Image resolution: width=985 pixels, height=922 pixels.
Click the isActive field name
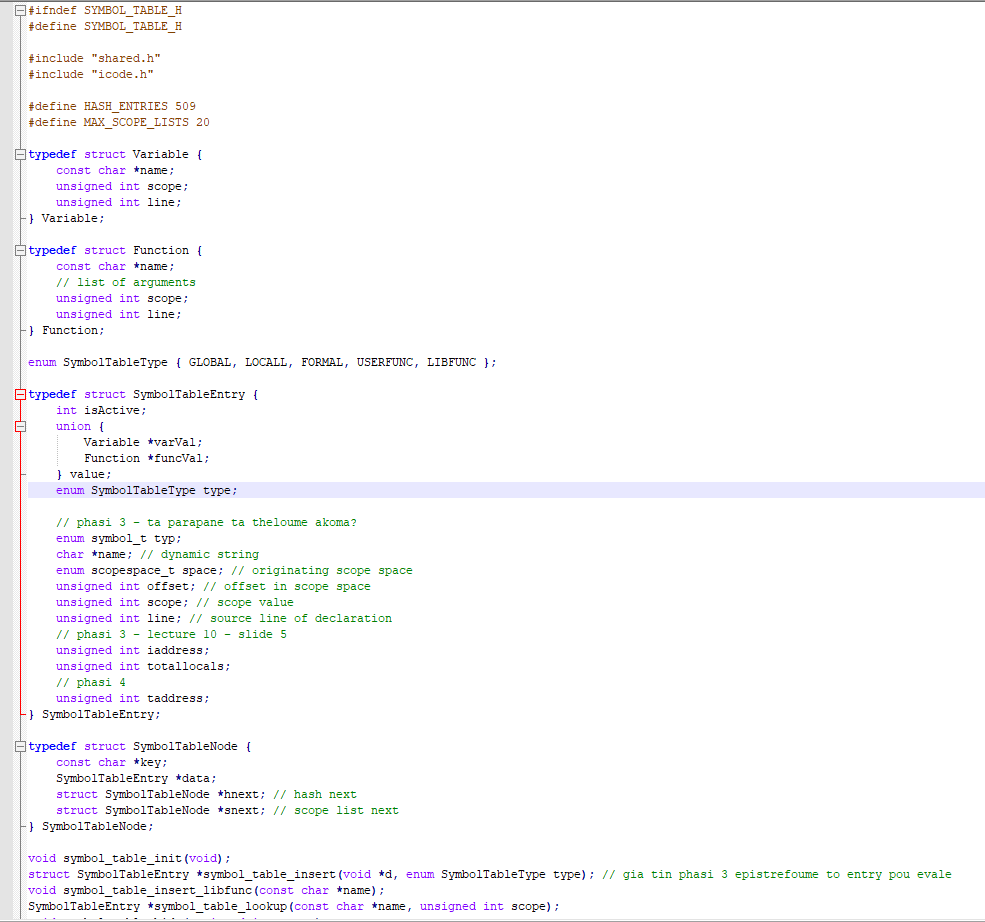[x=114, y=411]
